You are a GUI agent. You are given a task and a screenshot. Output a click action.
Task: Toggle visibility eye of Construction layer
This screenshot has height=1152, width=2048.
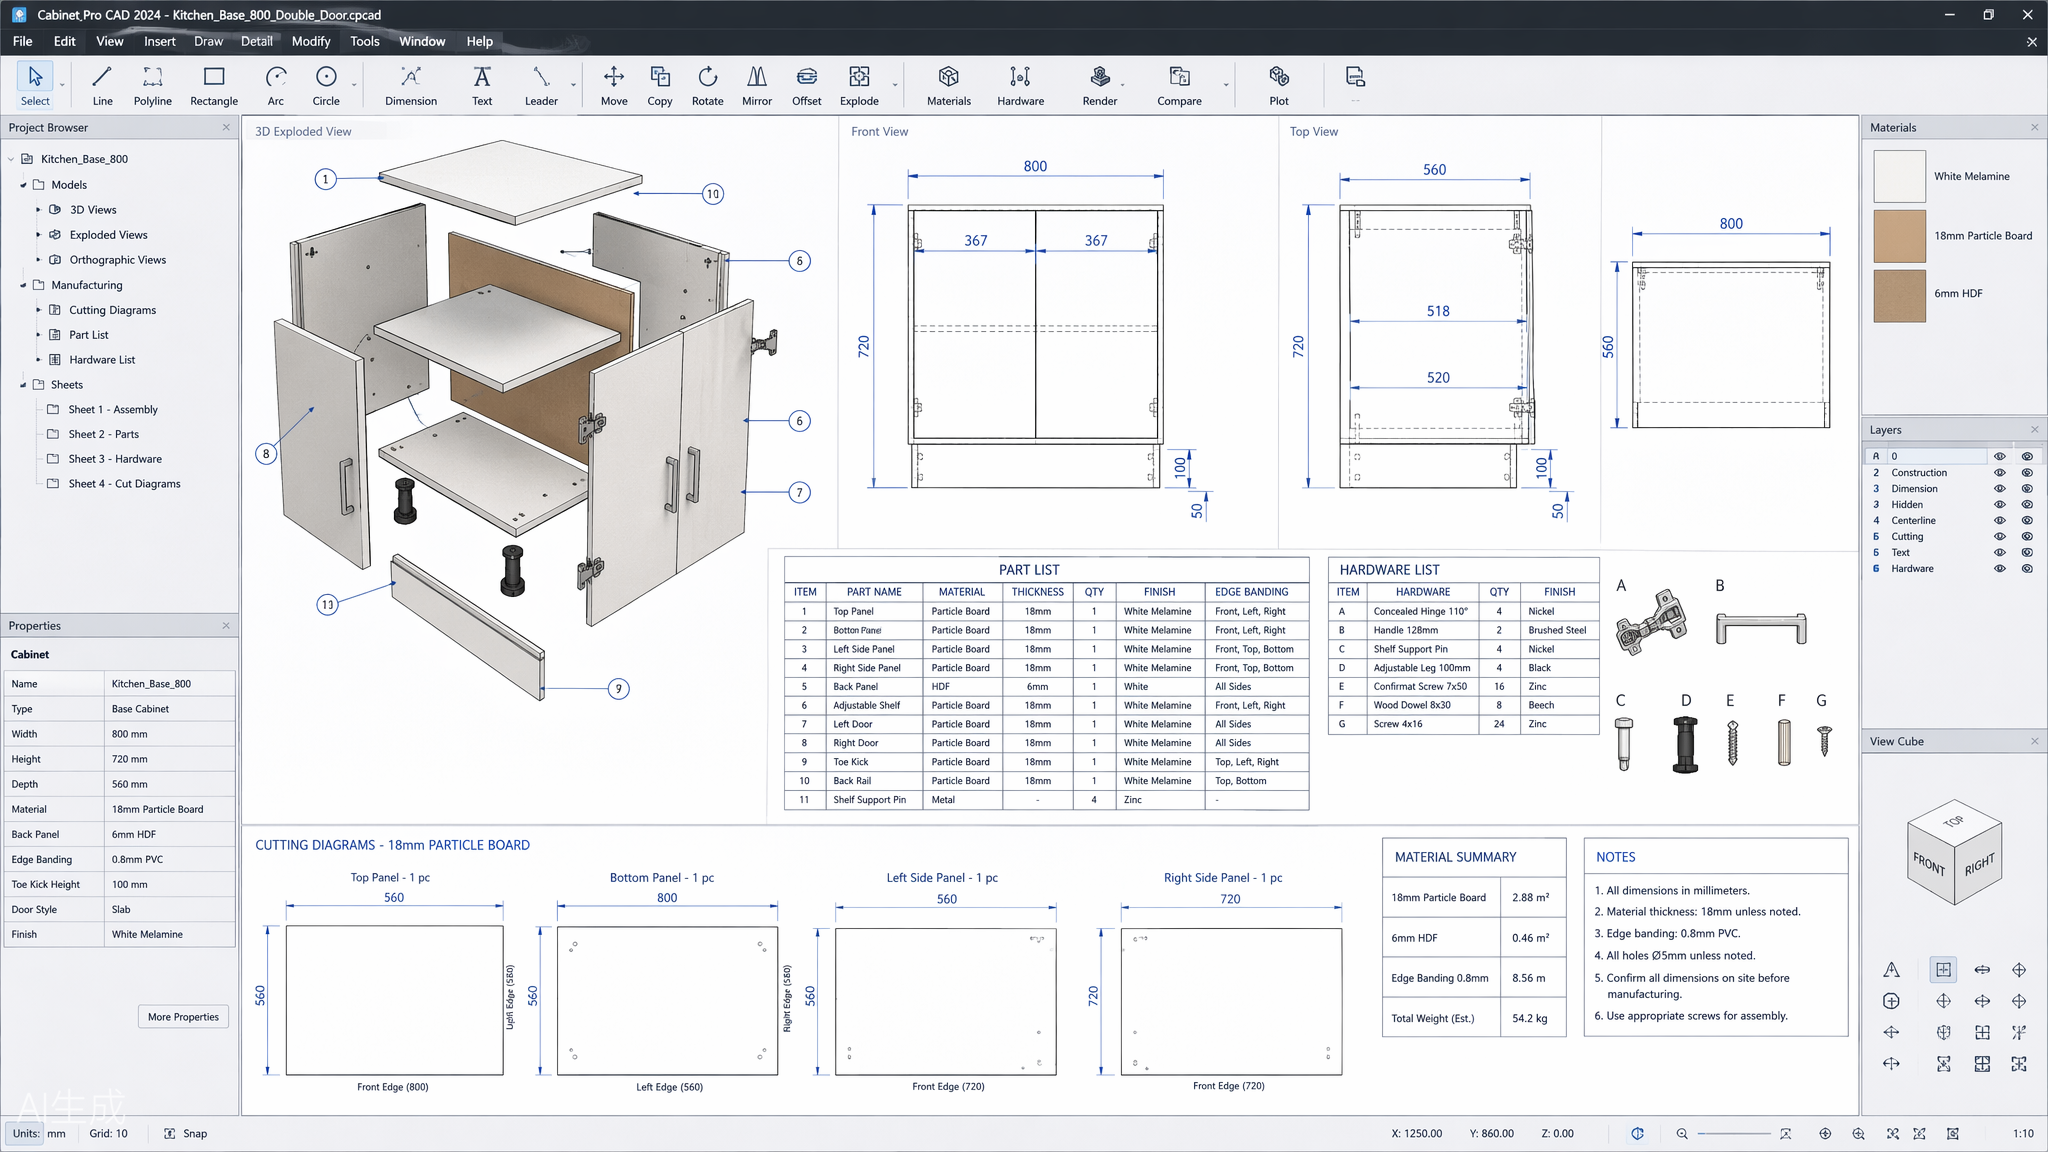click(2000, 472)
